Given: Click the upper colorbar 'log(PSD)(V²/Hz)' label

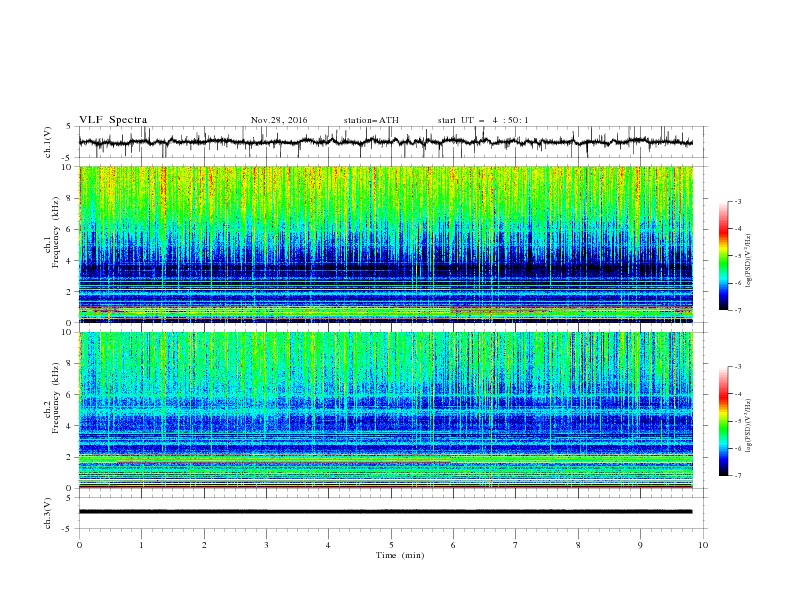Looking at the screenshot, I should (x=749, y=261).
